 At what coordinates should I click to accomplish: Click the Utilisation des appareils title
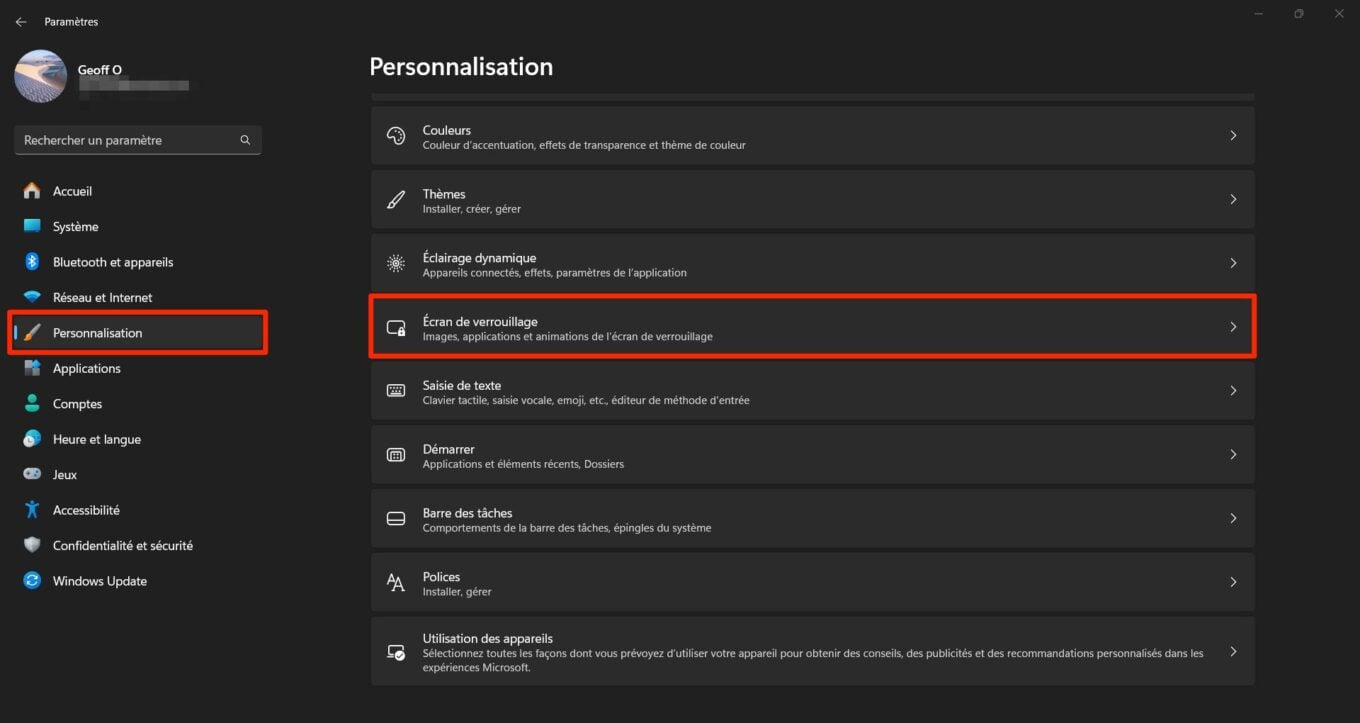point(488,639)
